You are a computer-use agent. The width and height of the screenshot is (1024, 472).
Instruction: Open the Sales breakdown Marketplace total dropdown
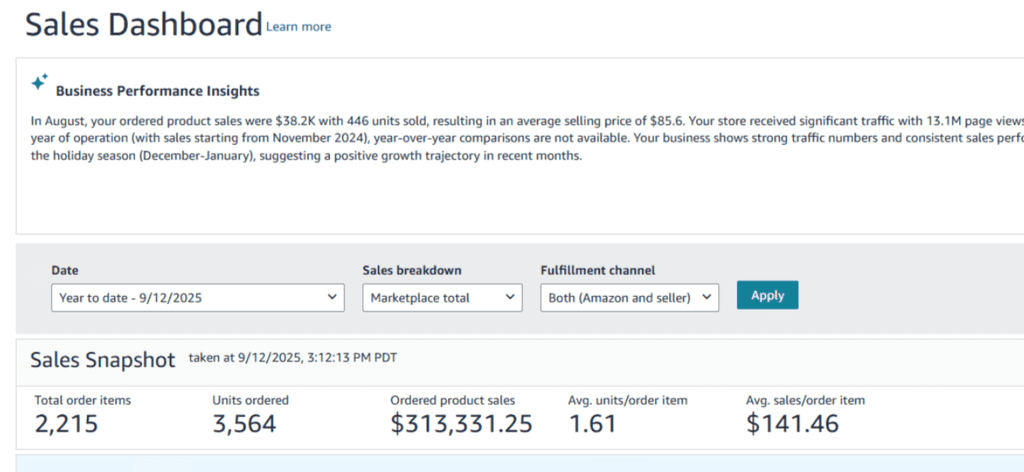pos(441,297)
